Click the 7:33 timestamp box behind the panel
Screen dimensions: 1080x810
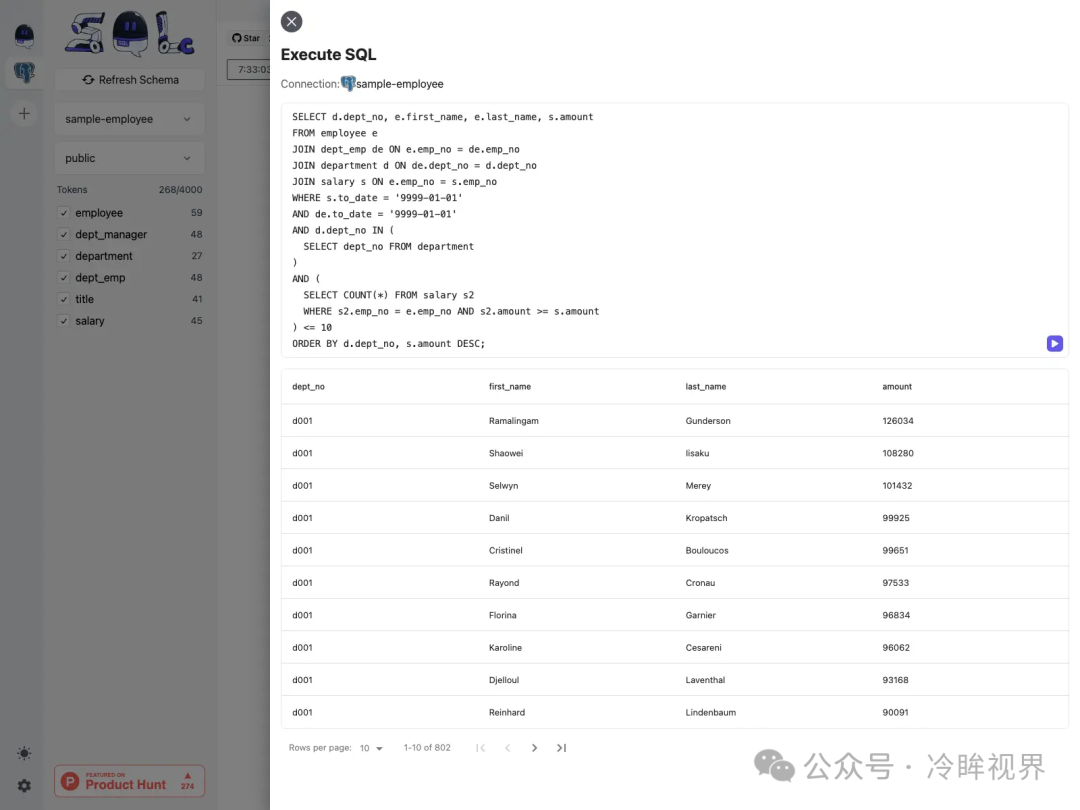pyautogui.click(x=249, y=70)
